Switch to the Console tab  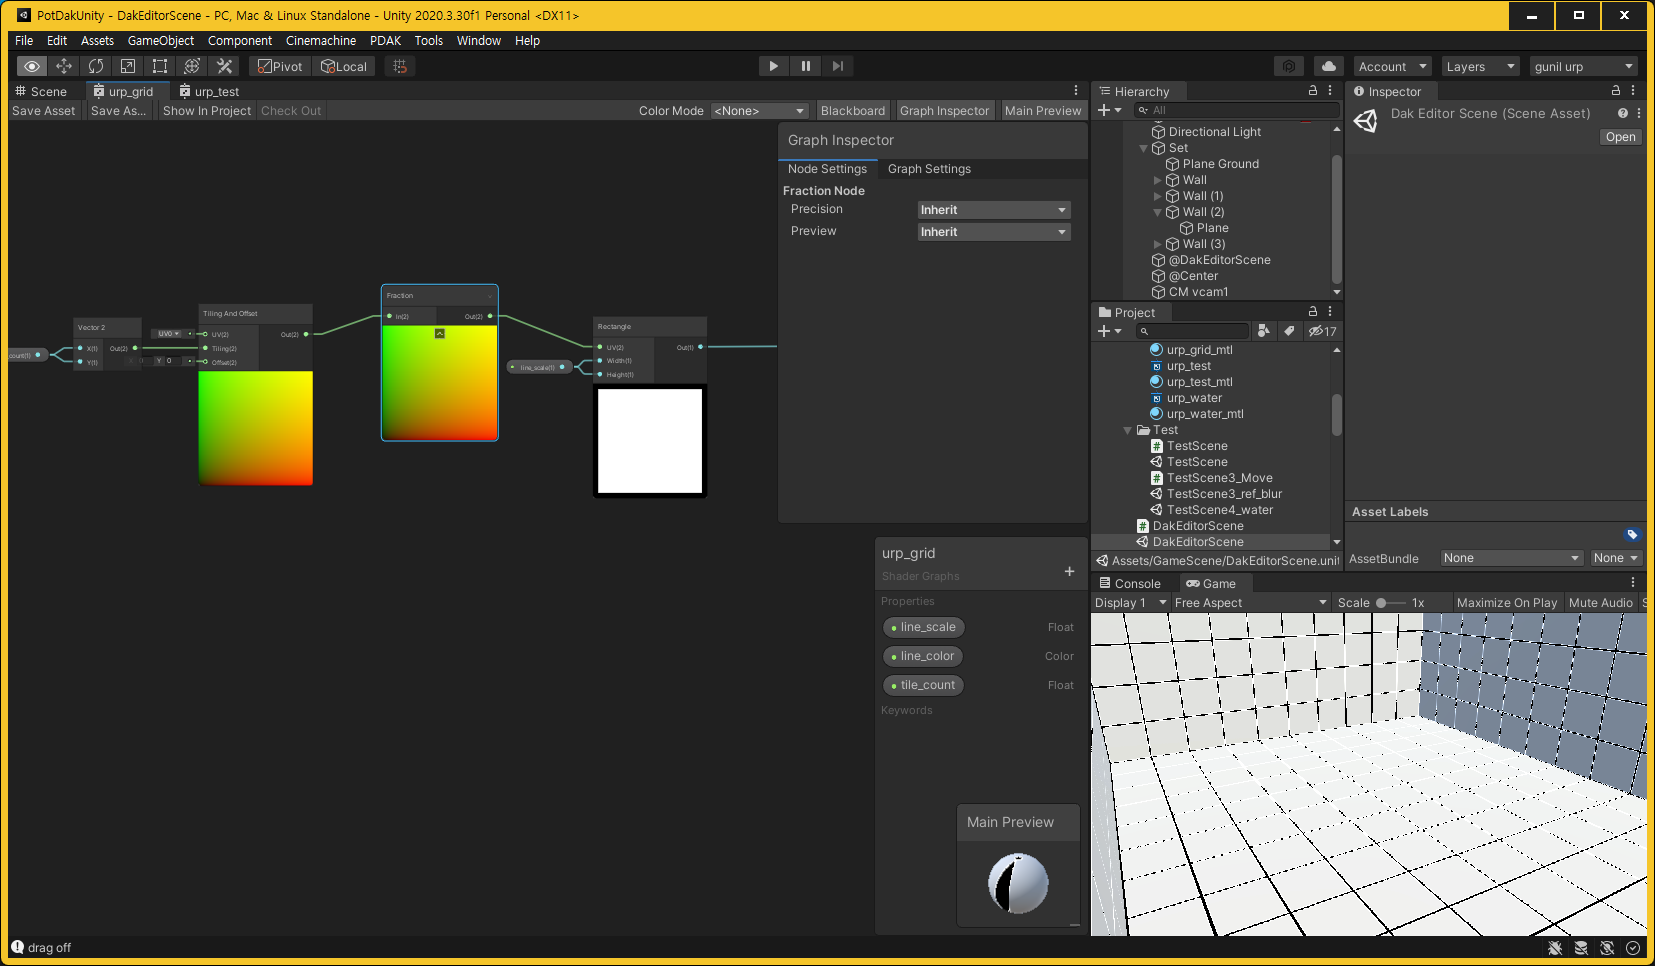click(x=1130, y=583)
